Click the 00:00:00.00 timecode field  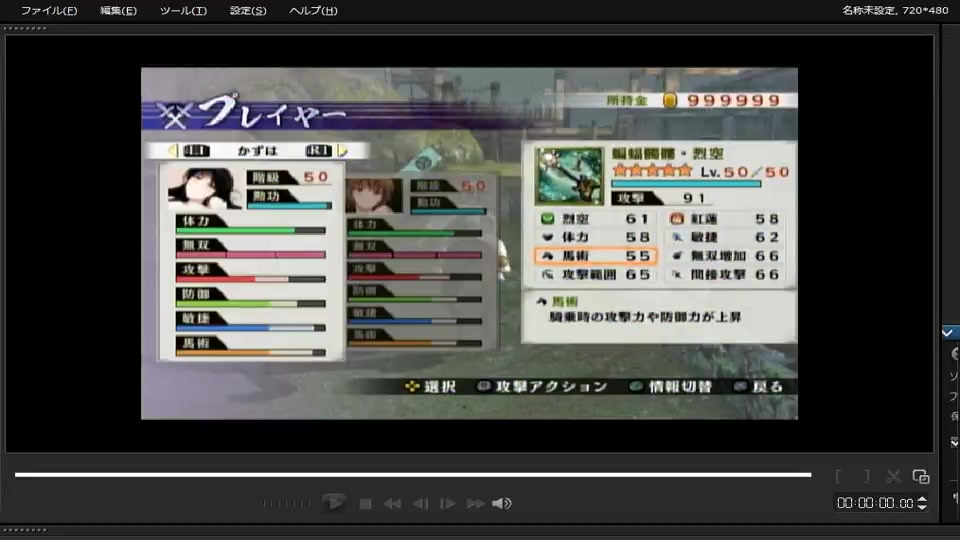click(875, 503)
